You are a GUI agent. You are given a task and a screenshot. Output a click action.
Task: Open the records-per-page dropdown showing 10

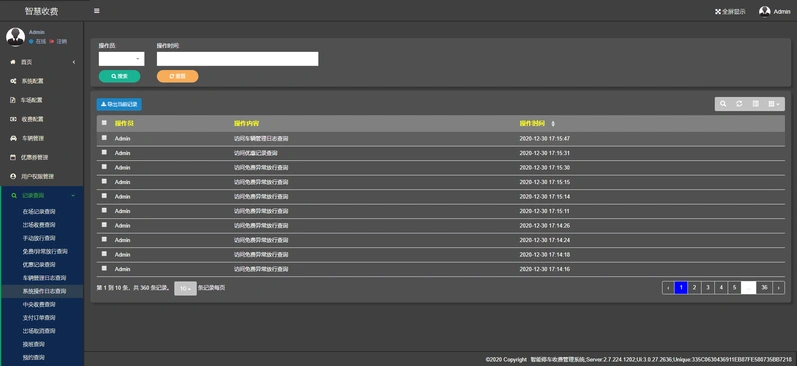185,288
